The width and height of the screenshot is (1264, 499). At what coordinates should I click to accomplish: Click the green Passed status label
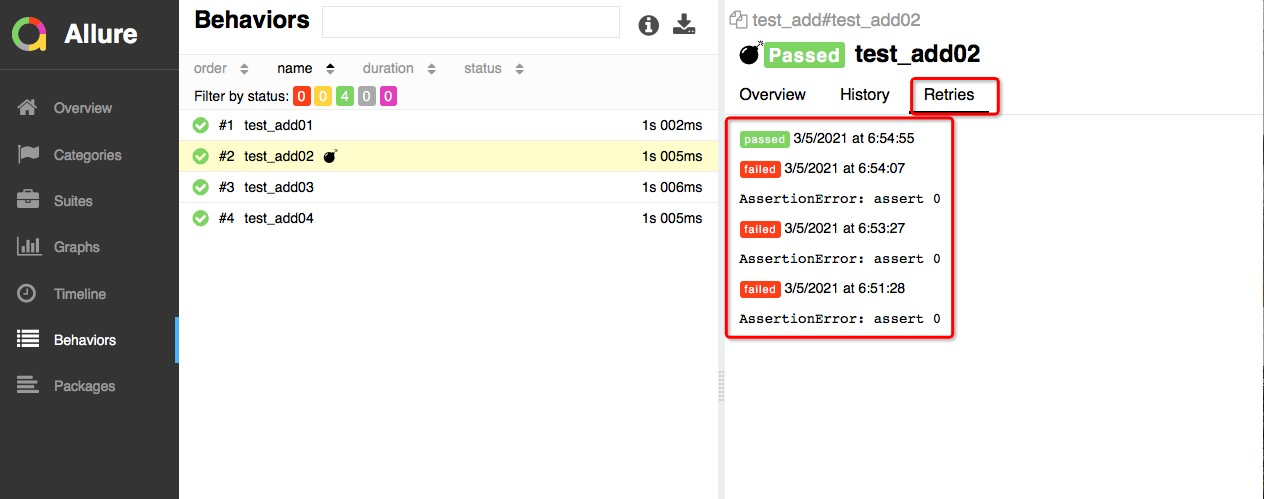[804, 55]
